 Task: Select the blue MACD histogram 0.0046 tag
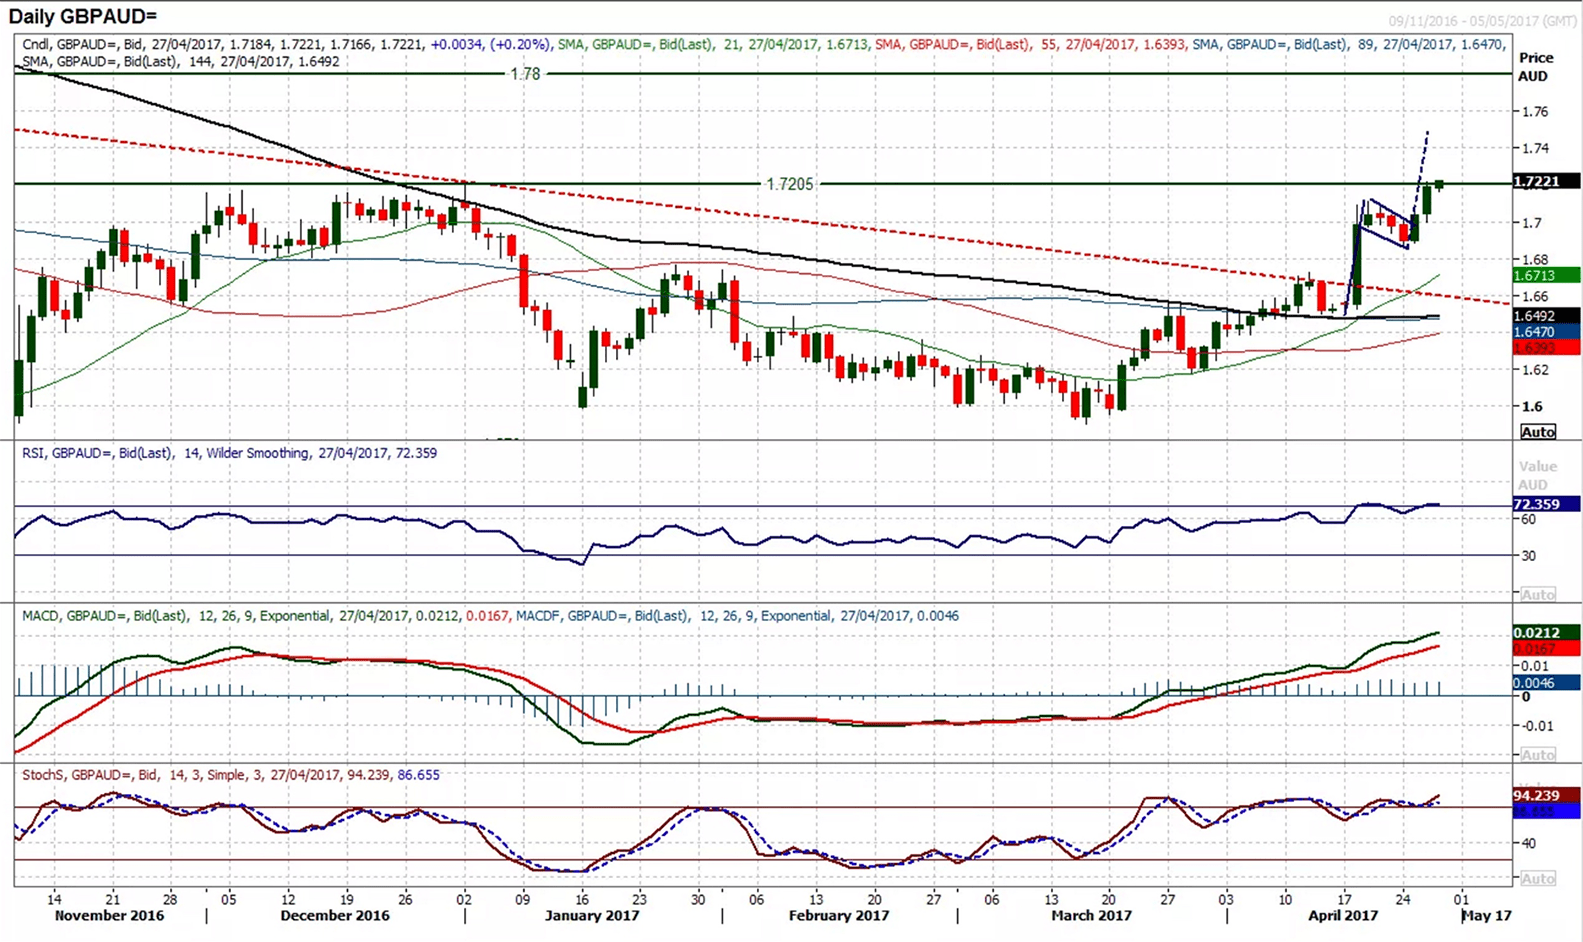pyautogui.click(x=1545, y=683)
